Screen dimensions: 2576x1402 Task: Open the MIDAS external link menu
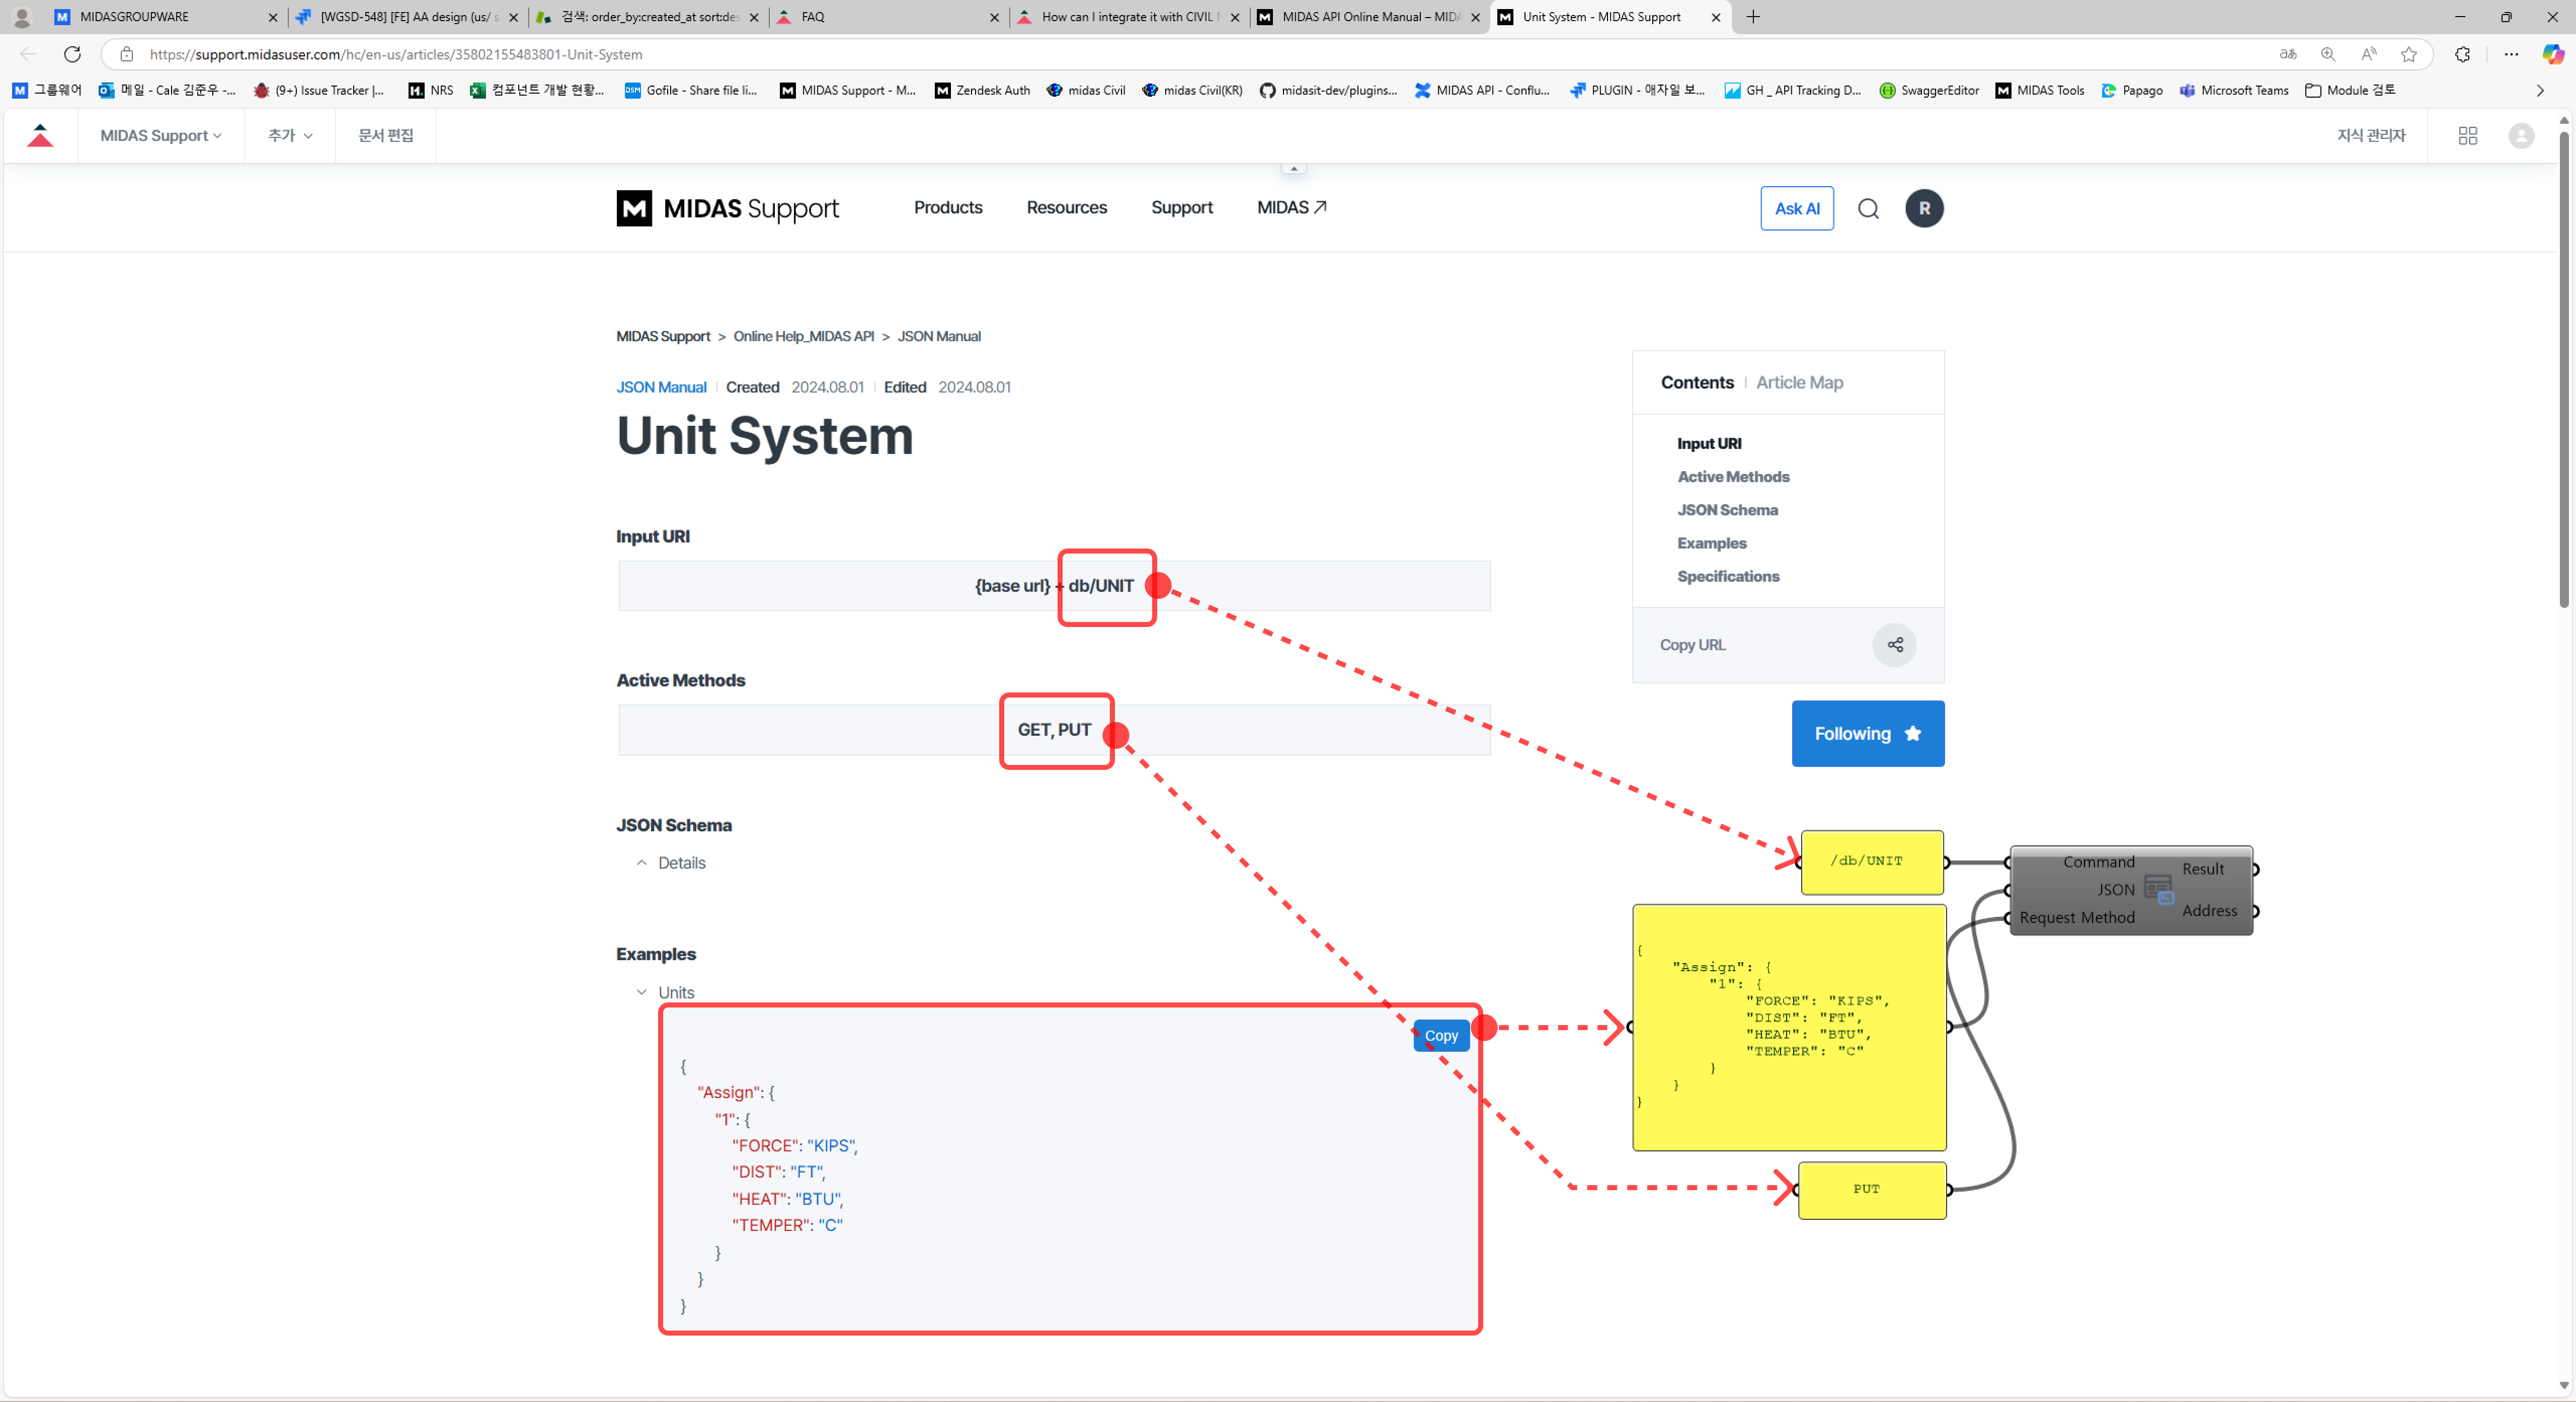click(x=1291, y=207)
